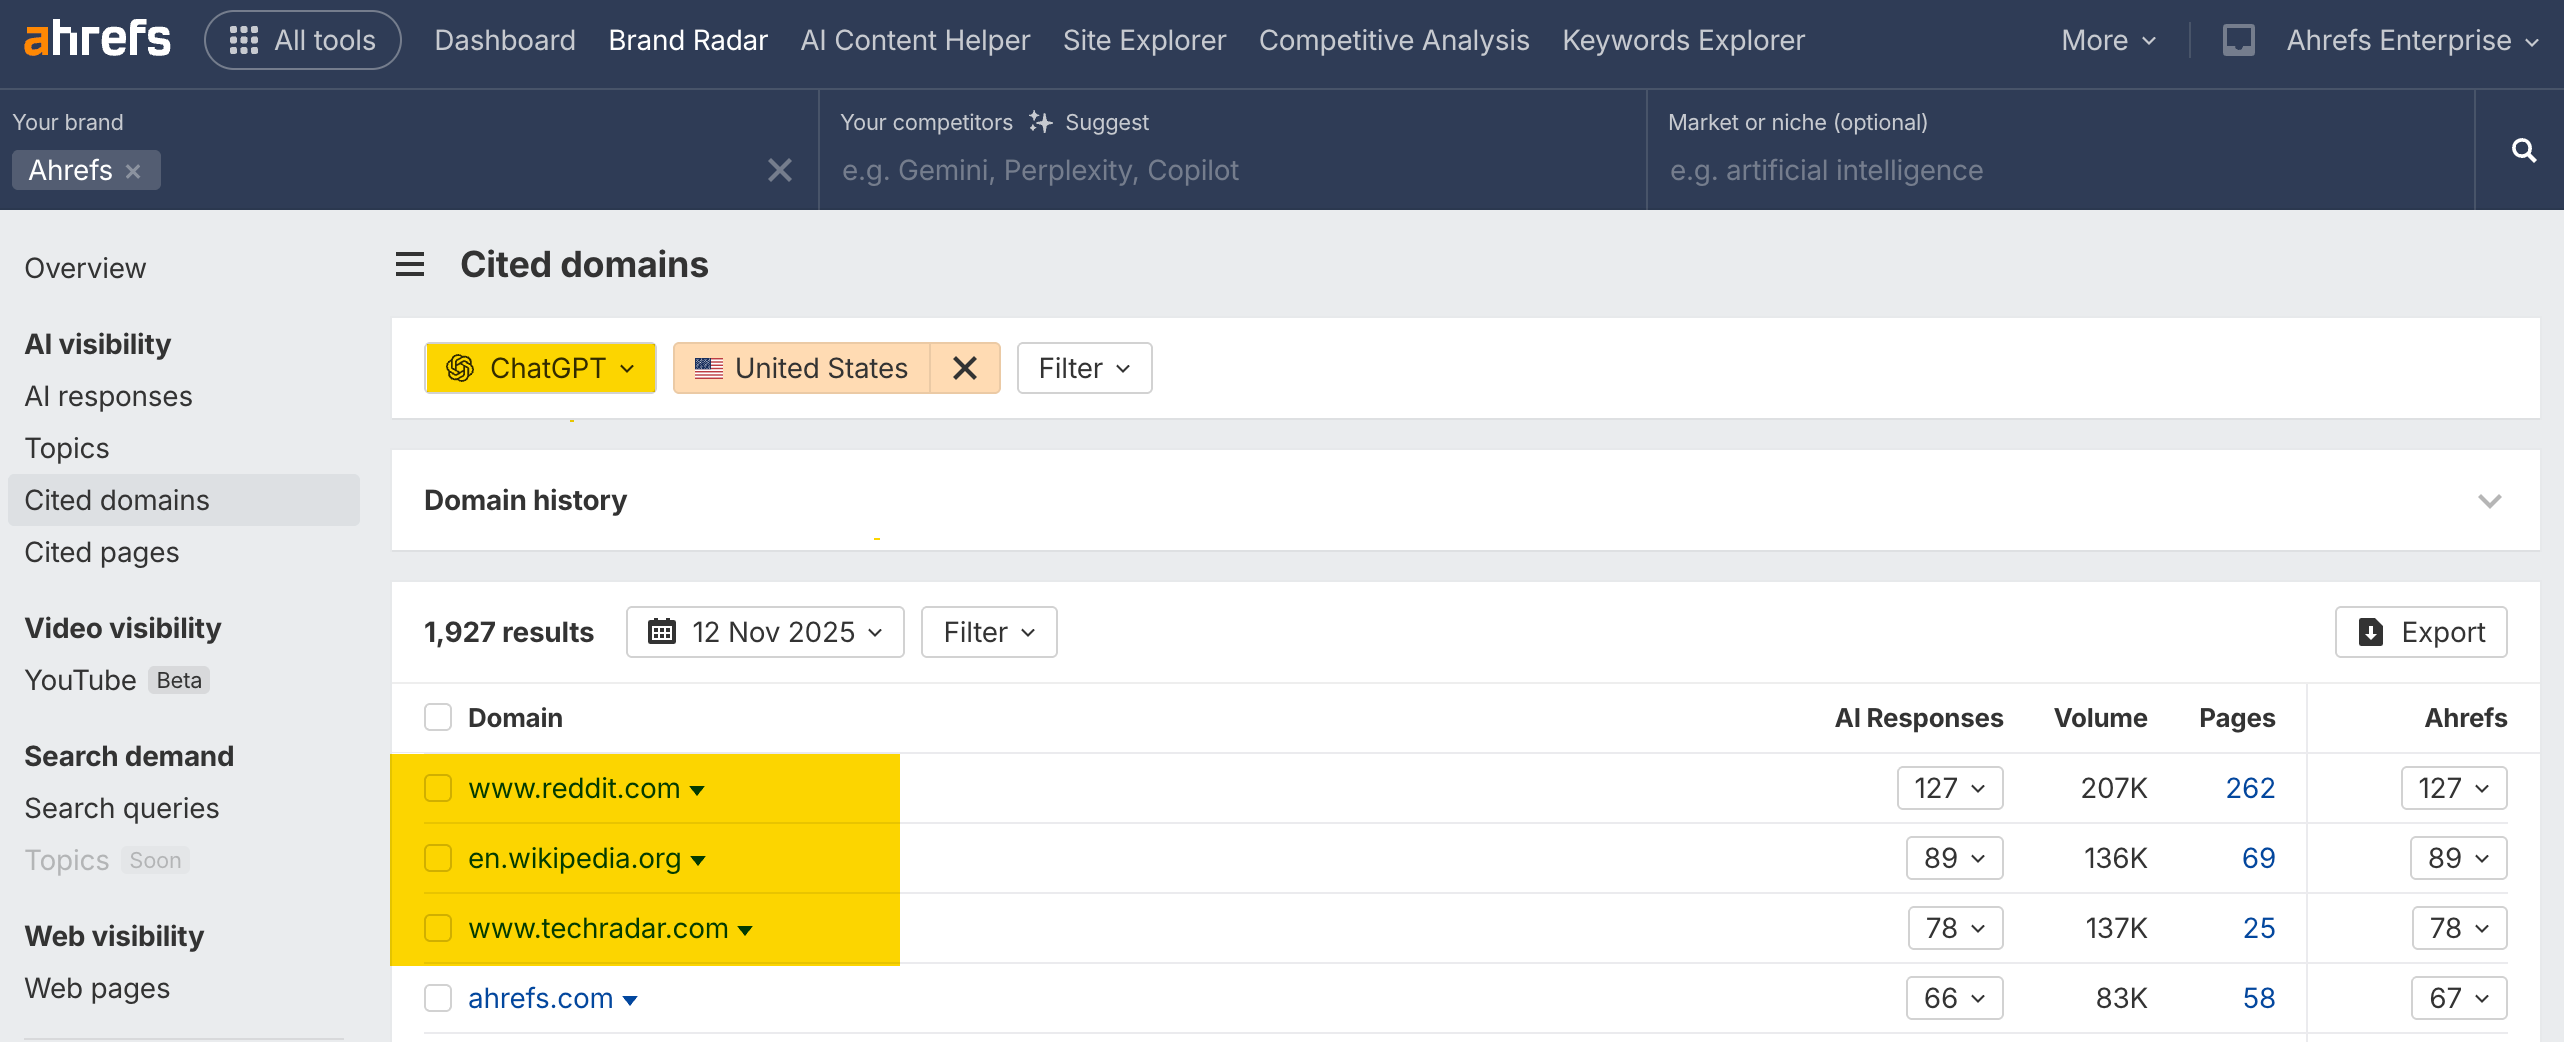This screenshot has height=1042, width=2564.
Task: Open the 12 Nov 2025 date picker
Action: pyautogui.click(x=765, y=632)
